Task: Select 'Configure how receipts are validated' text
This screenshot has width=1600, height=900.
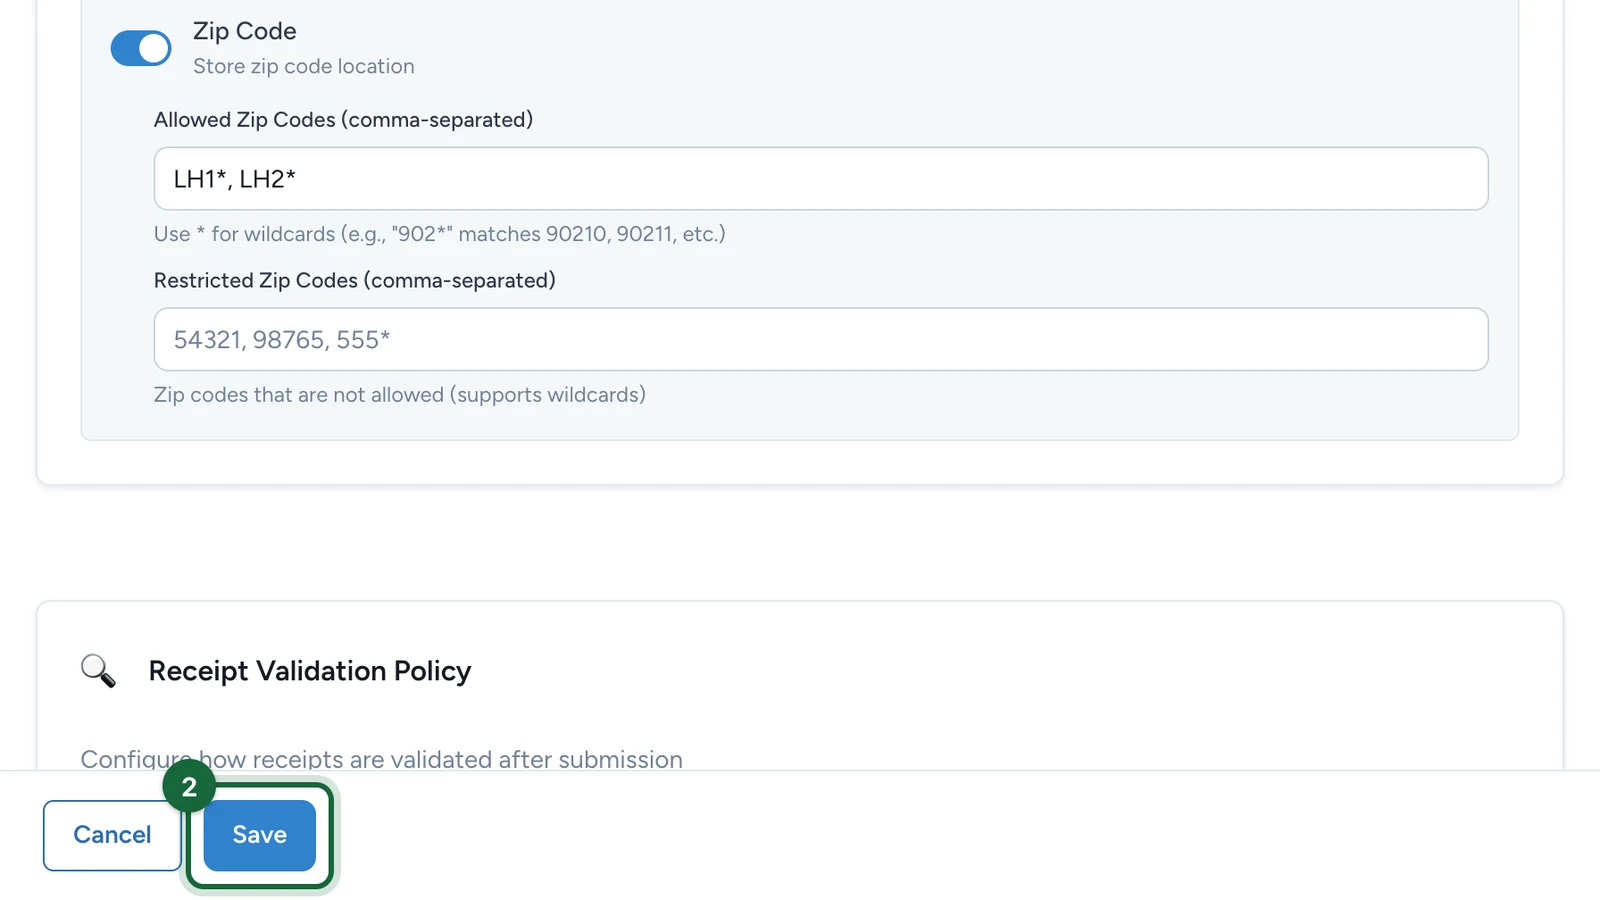Action: pos(382,759)
